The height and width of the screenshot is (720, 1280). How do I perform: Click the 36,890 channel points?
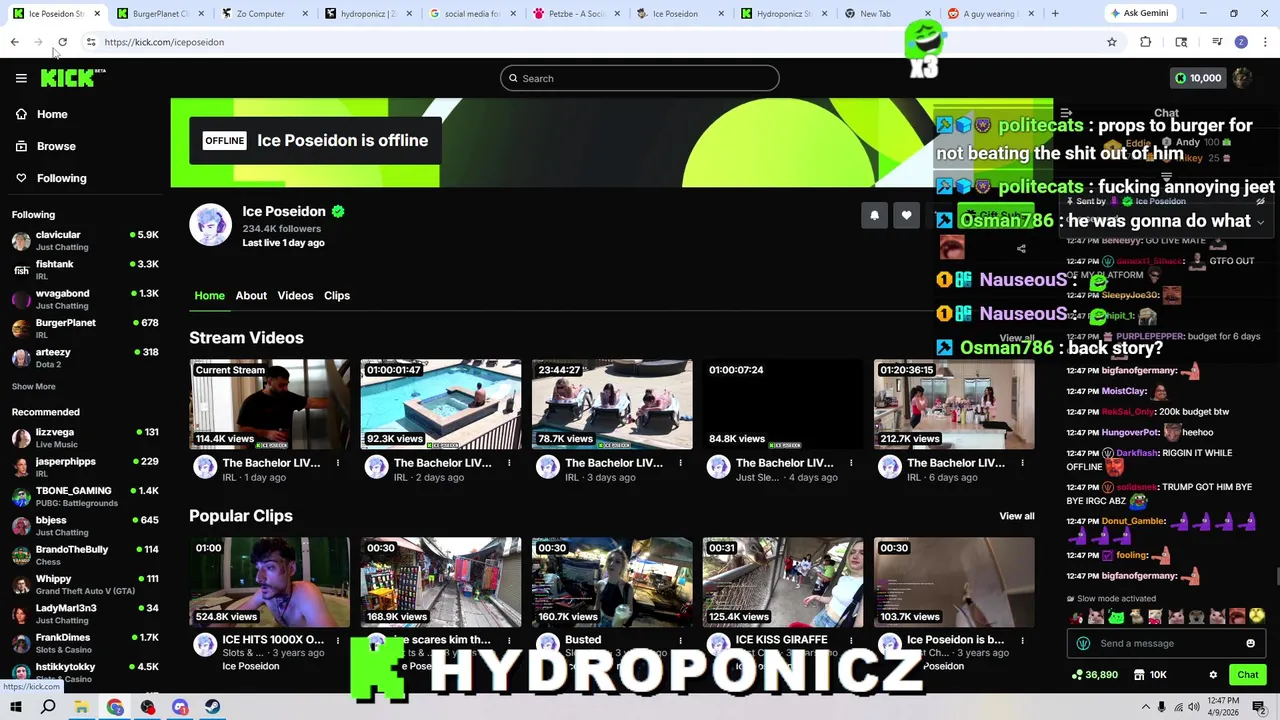1094,675
